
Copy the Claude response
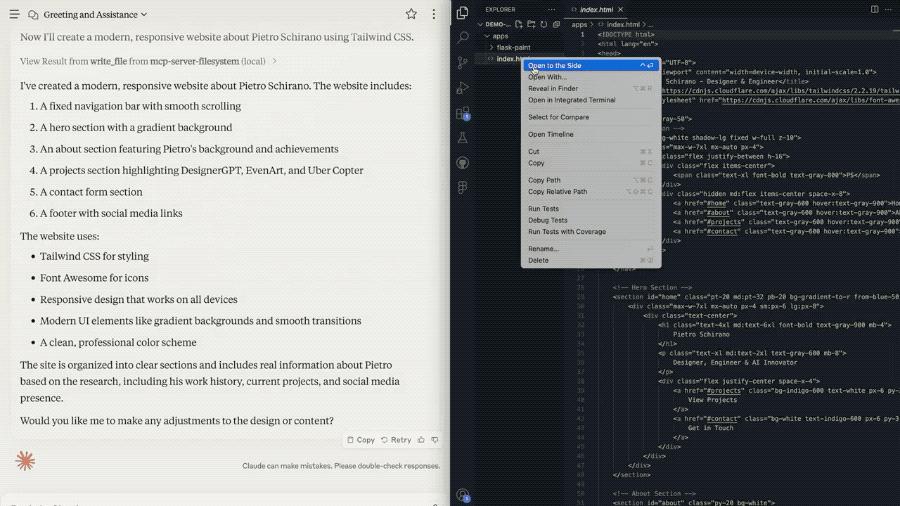[x=360, y=440]
